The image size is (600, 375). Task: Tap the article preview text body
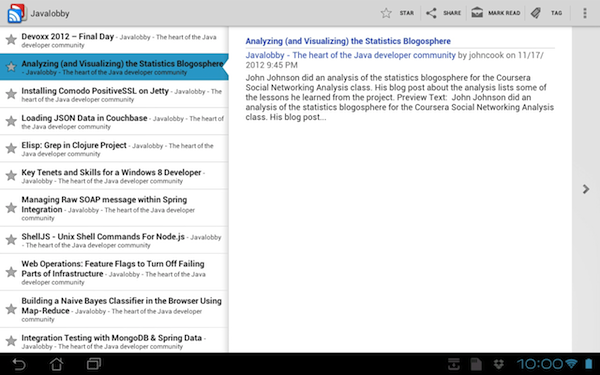pos(399,97)
